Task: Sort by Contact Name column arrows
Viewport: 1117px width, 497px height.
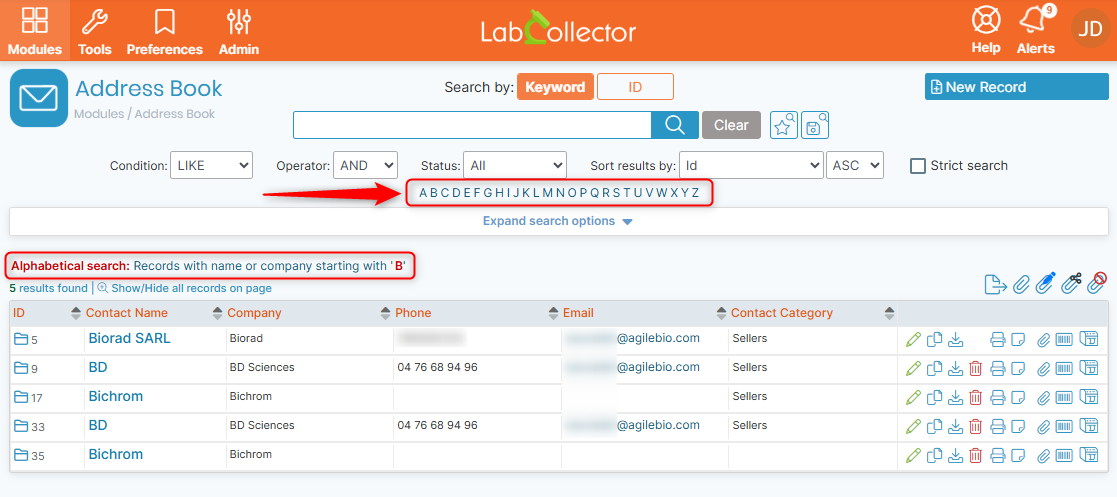Action: tap(218, 313)
